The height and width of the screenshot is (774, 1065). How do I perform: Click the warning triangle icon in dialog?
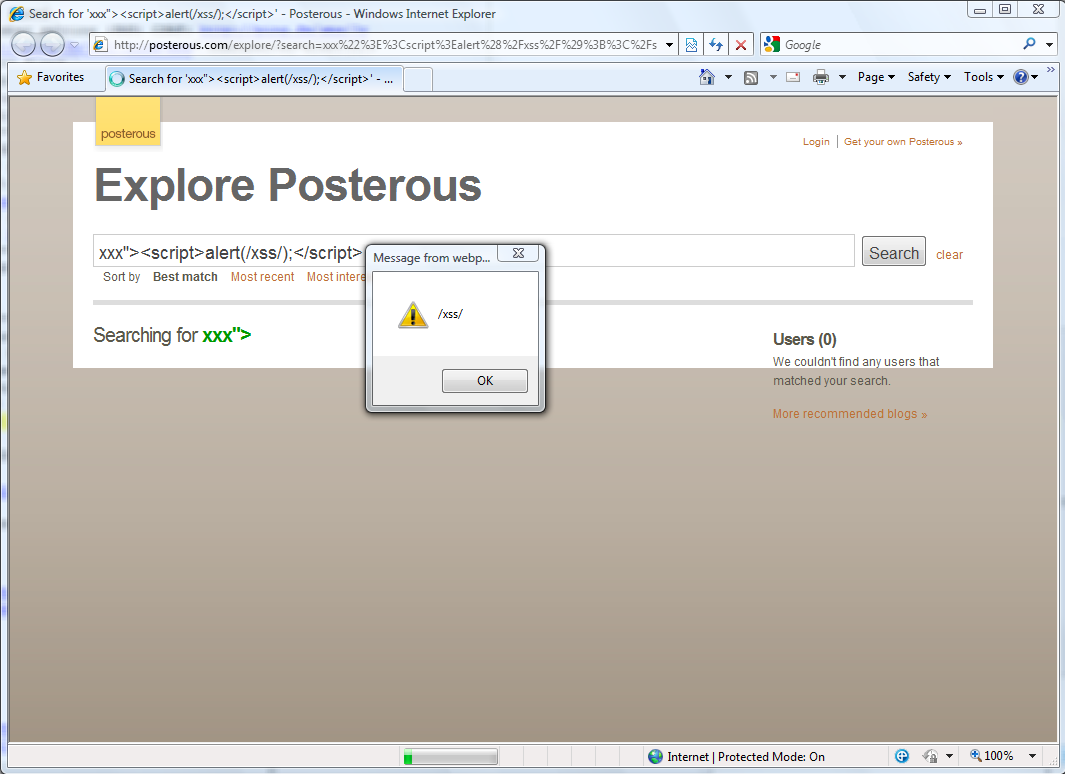413,315
